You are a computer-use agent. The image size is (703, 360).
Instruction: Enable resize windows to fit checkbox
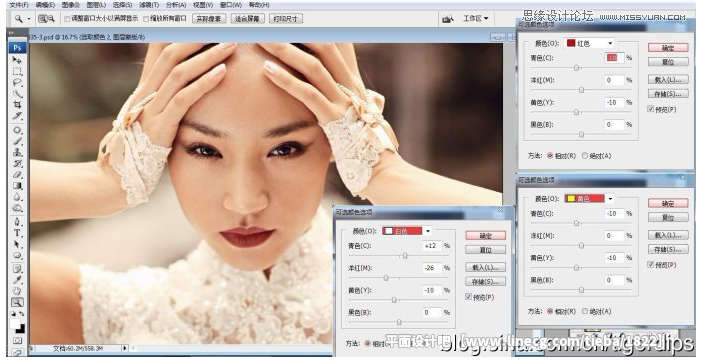[67, 19]
